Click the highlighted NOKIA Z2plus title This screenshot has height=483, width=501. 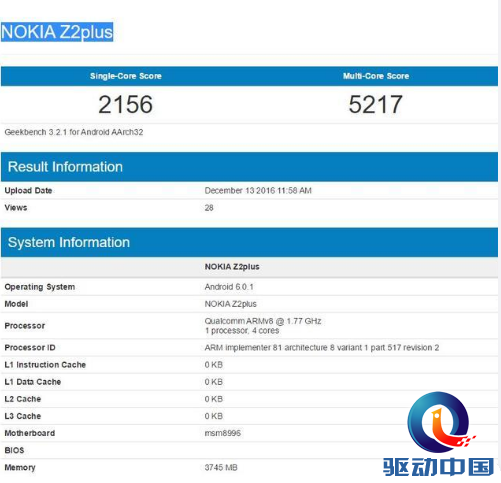pyautogui.click(x=57, y=32)
